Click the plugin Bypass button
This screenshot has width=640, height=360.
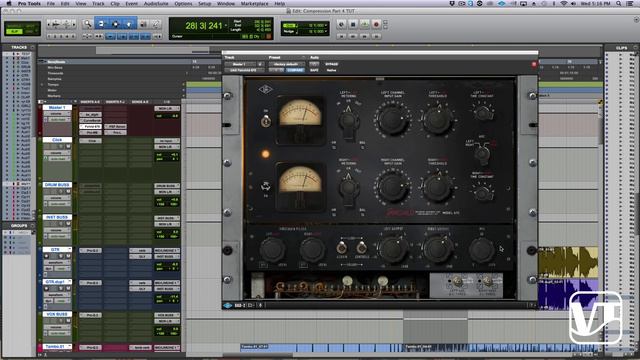pyautogui.click(x=331, y=64)
